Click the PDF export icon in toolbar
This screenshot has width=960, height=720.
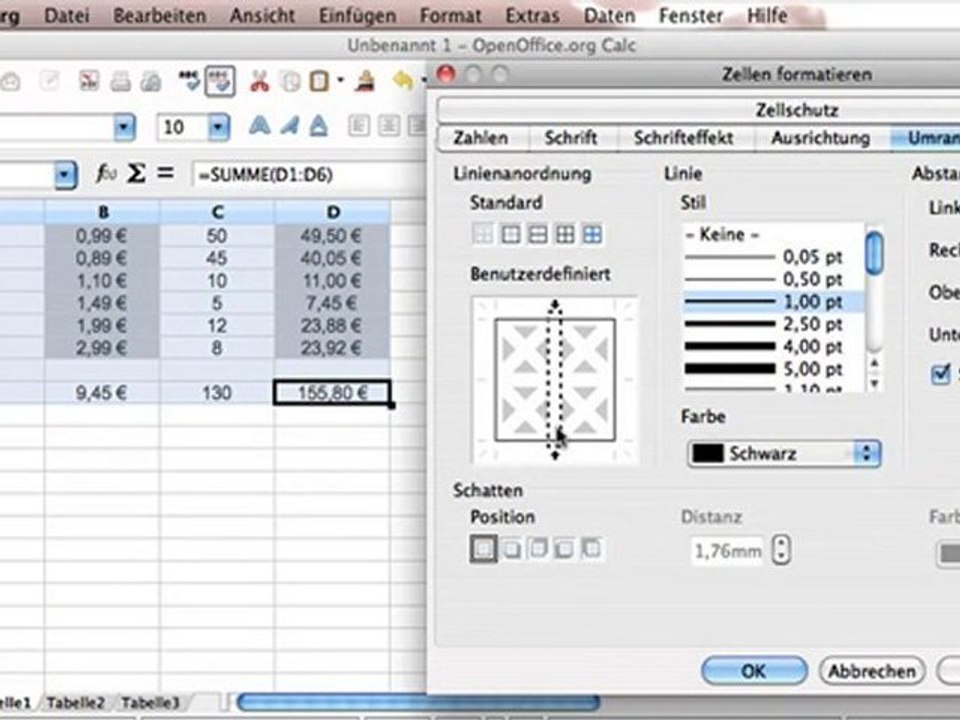90,81
